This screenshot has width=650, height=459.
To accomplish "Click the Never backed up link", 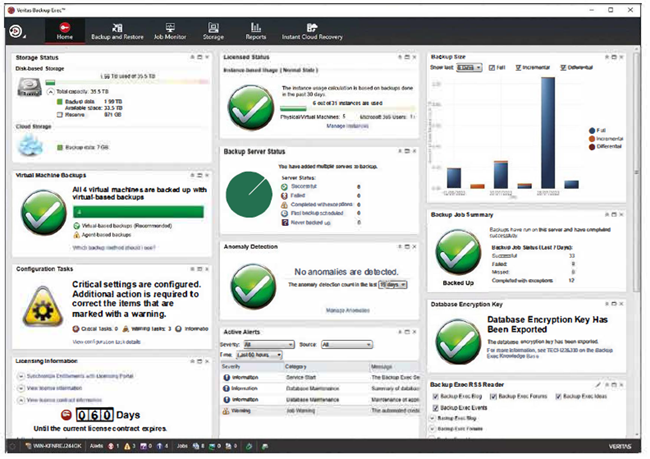I will 310,223.
